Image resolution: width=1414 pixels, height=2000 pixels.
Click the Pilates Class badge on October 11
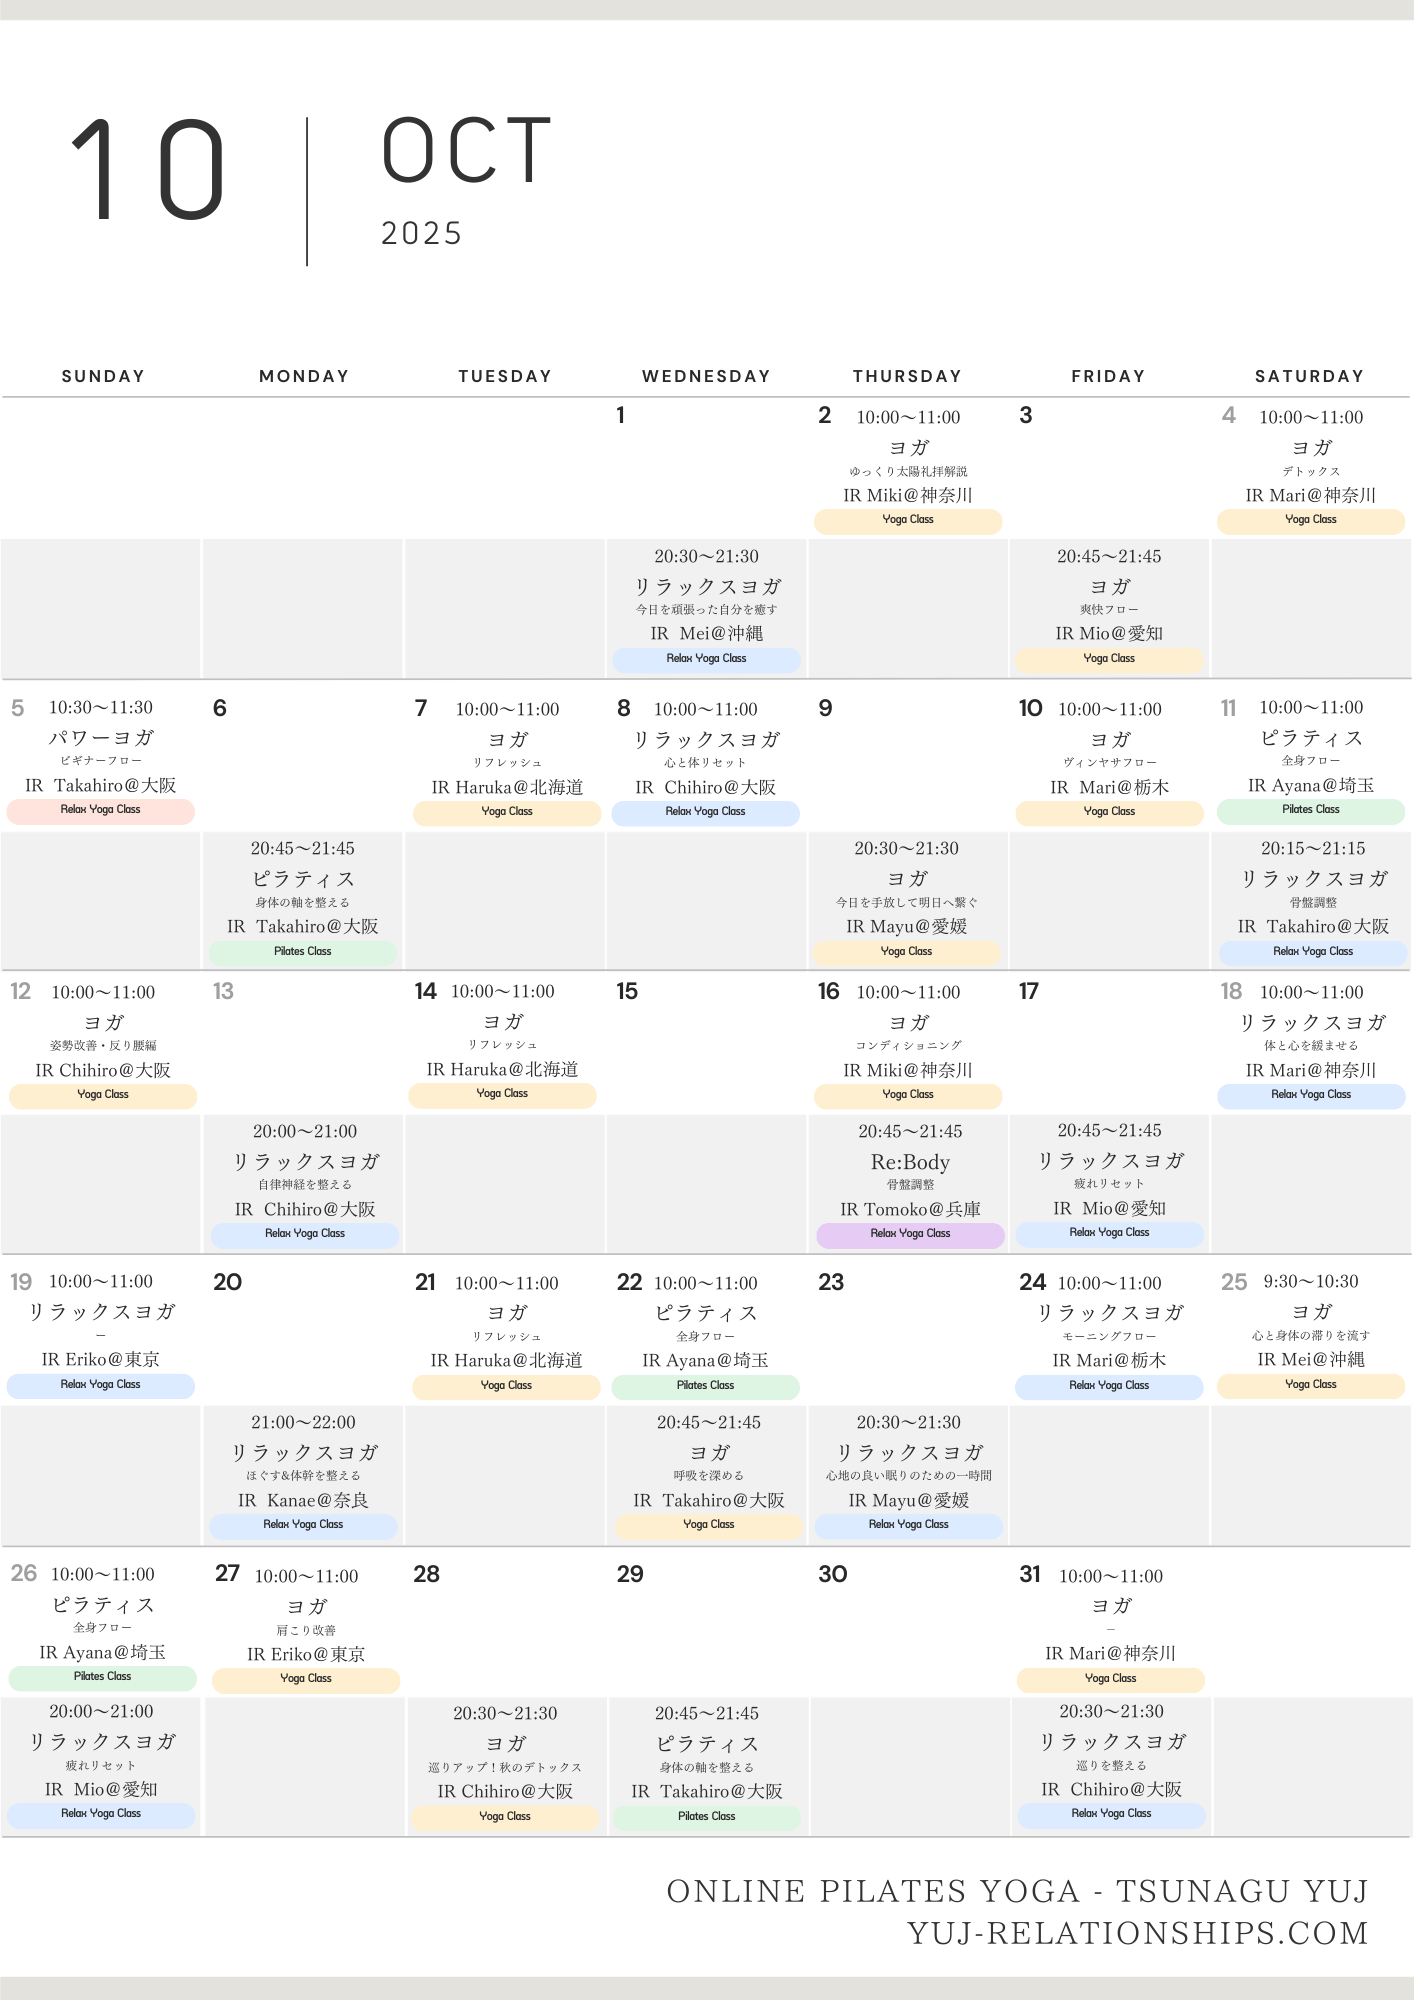point(1310,810)
